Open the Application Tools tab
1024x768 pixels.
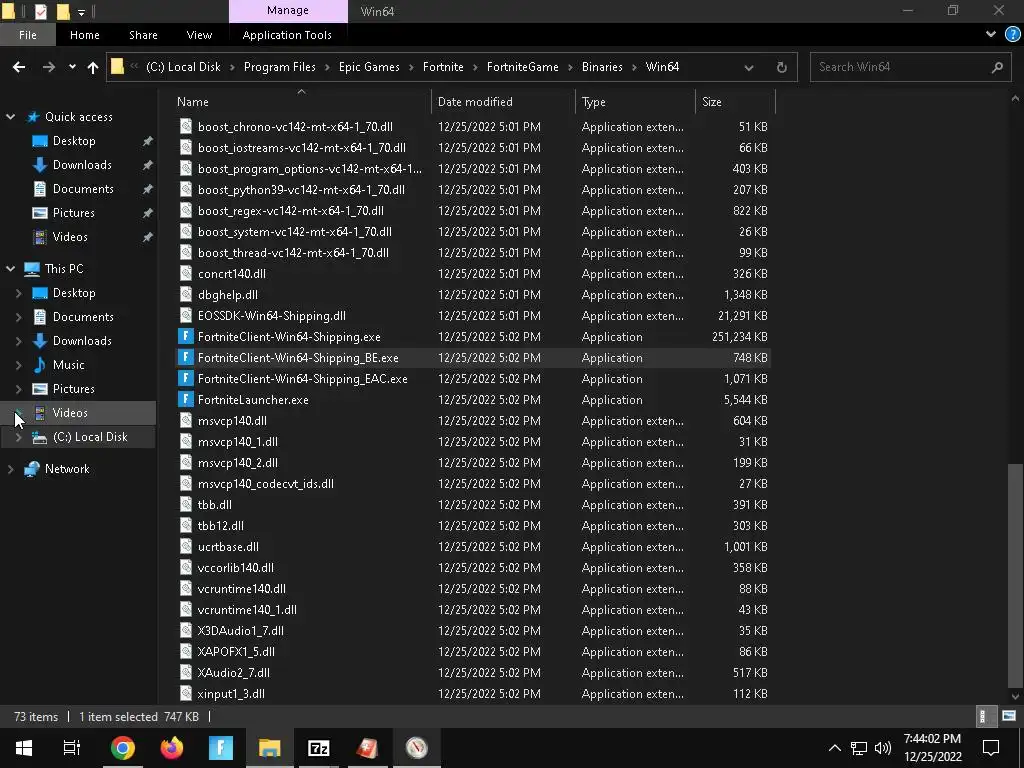(x=287, y=35)
